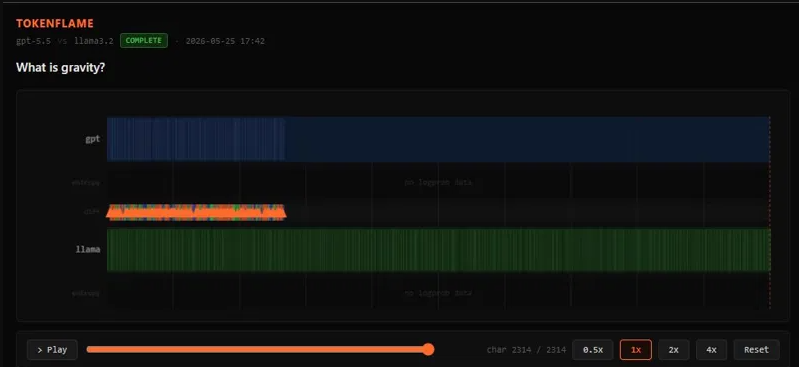This screenshot has width=799, height=367.
Task: Click the orange diff flame strip
Action: point(196,212)
